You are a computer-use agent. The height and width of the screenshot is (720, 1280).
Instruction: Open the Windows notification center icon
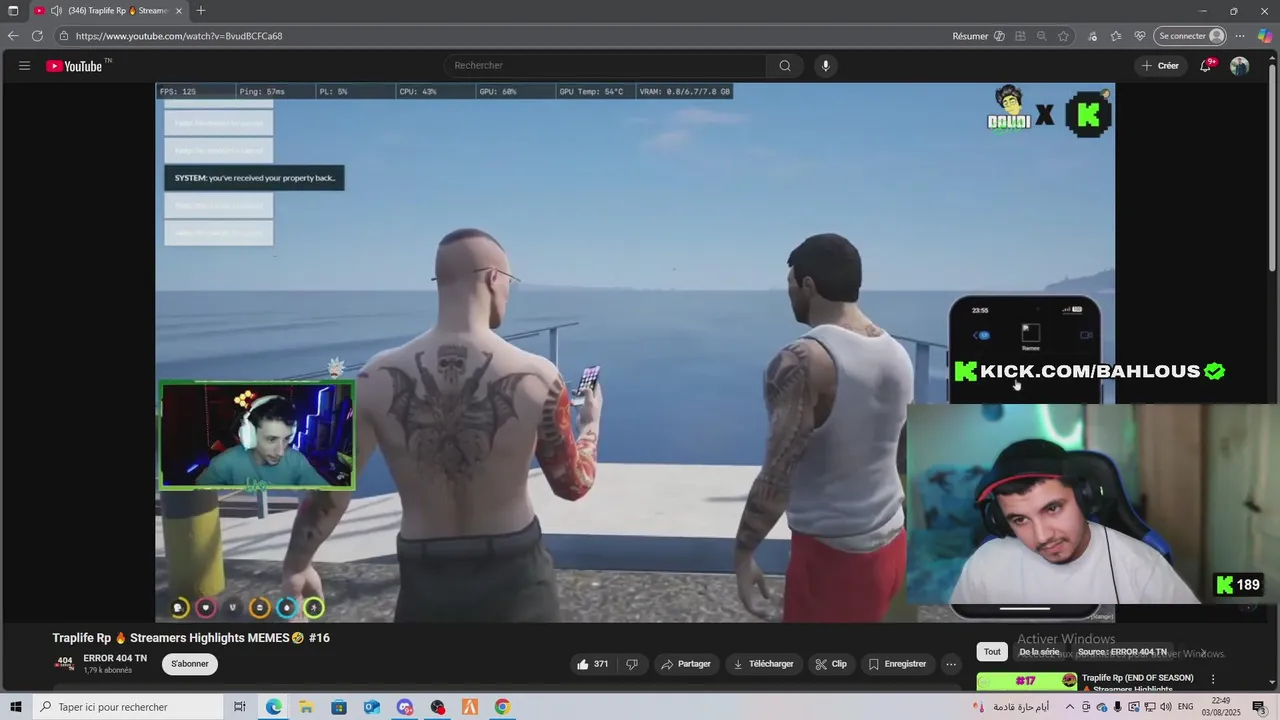1259,707
